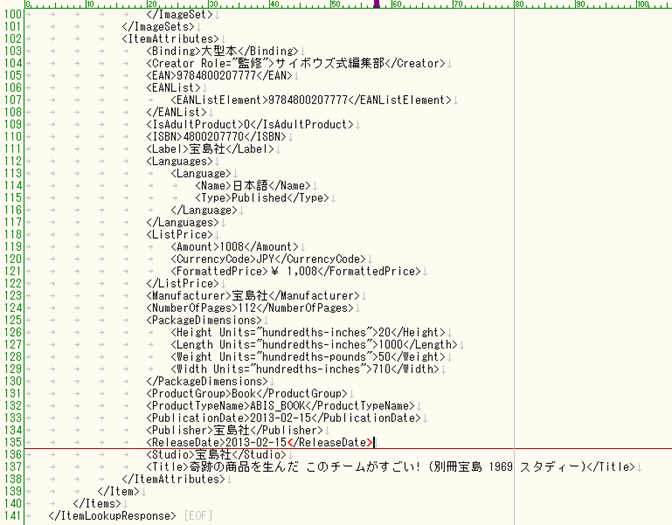
Task: Click the purple column marker on the ruler
Action: pyautogui.click(x=376, y=4)
